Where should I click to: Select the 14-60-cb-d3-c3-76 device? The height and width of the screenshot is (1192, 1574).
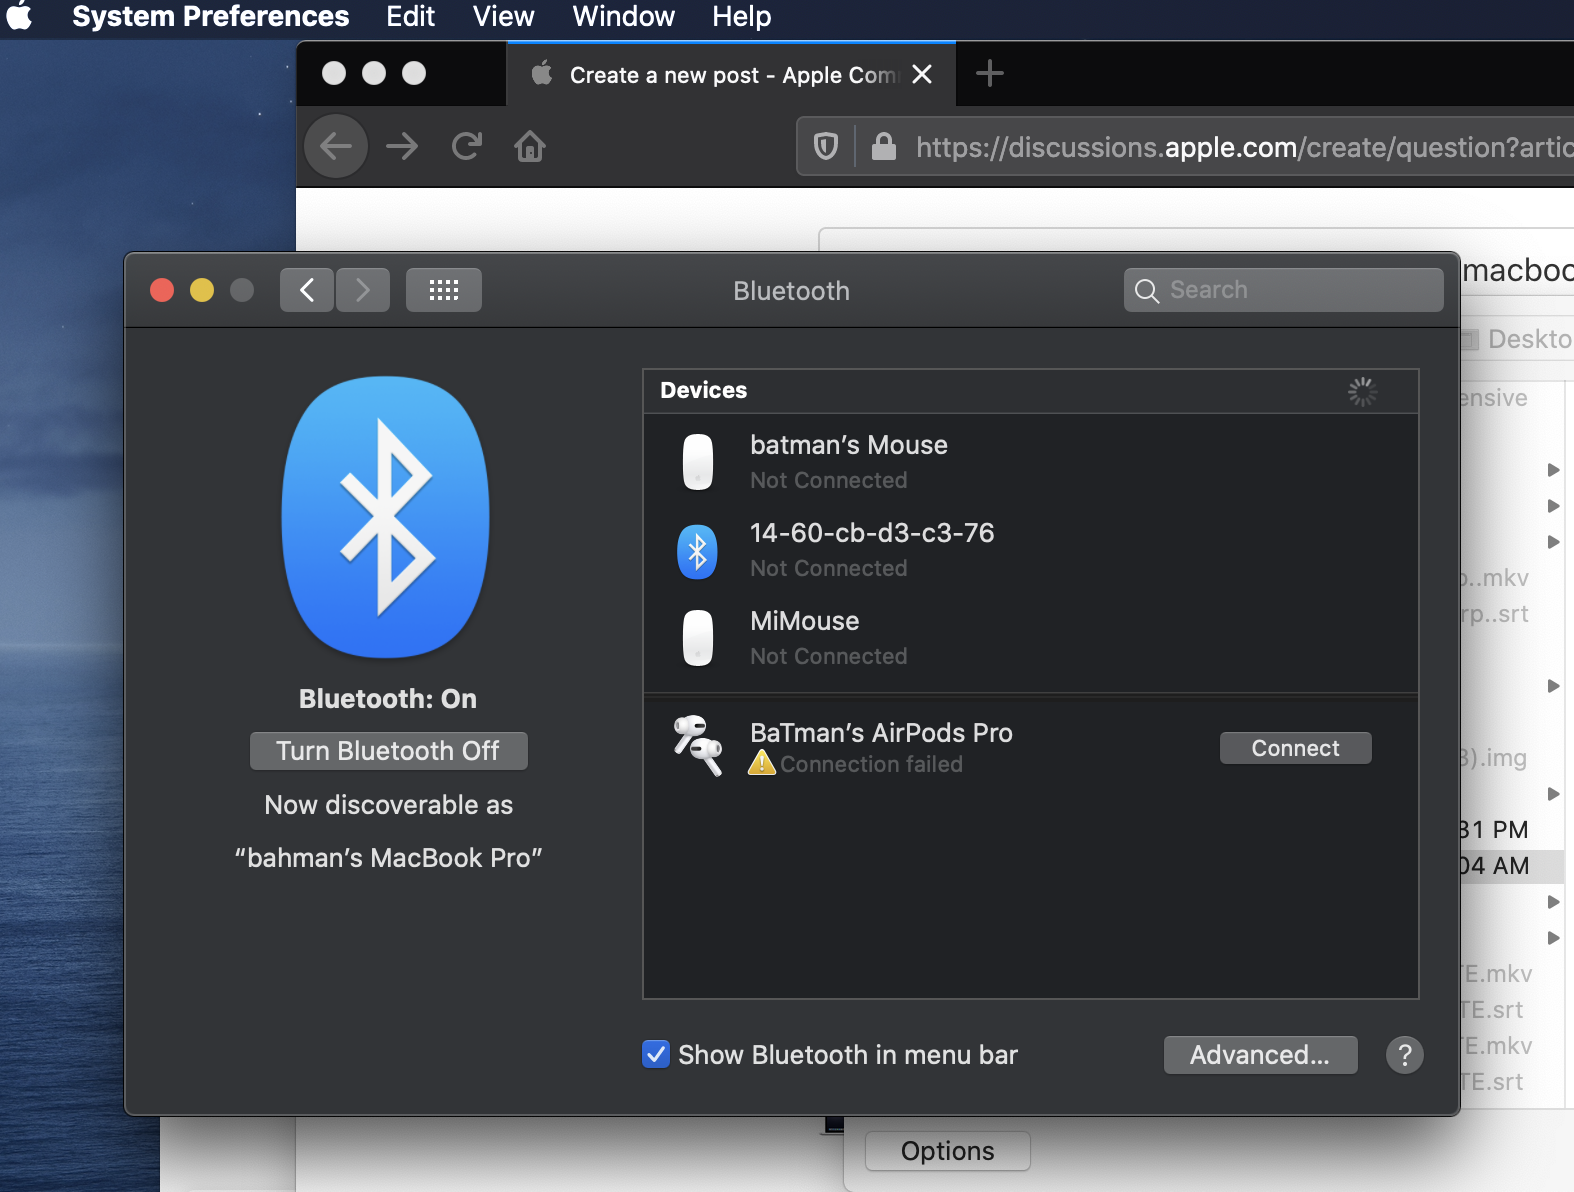click(x=1031, y=549)
